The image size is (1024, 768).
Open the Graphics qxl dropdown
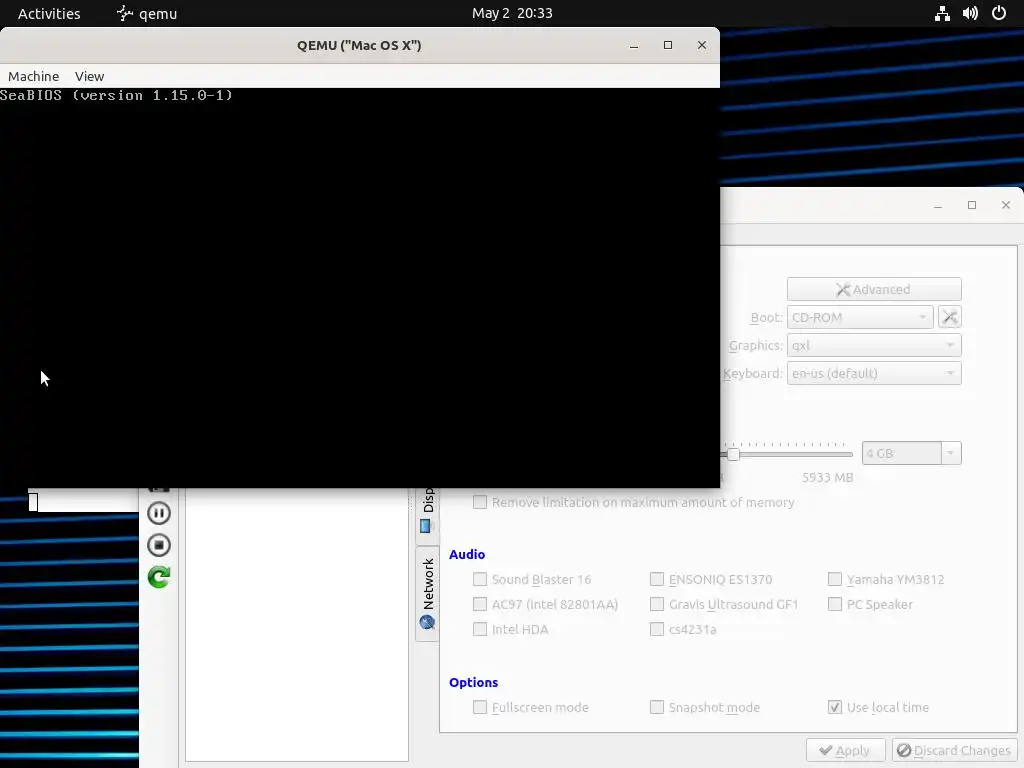(x=874, y=345)
